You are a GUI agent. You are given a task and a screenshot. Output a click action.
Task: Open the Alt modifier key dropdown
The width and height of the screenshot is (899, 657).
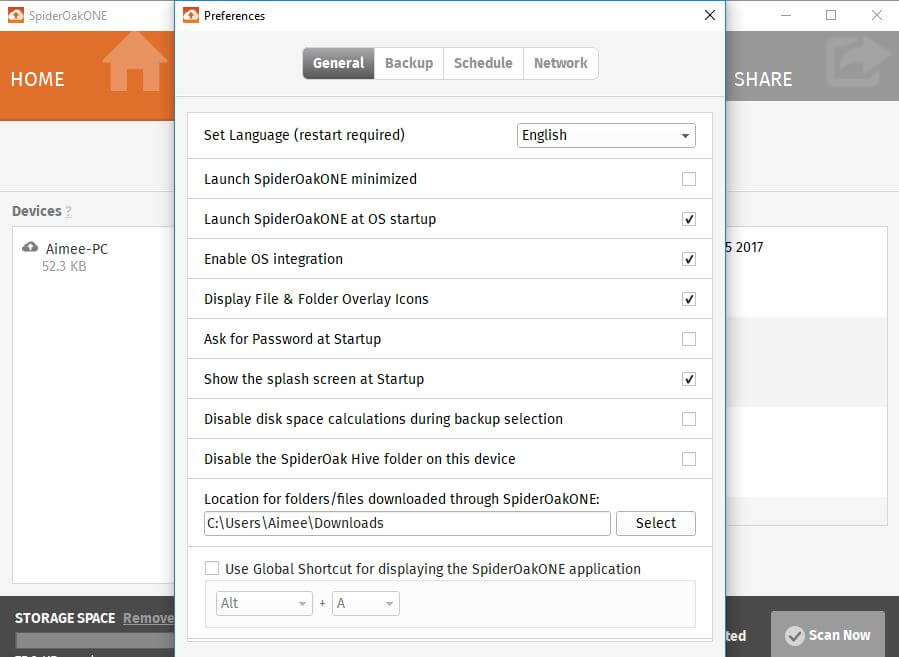tap(264, 603)
